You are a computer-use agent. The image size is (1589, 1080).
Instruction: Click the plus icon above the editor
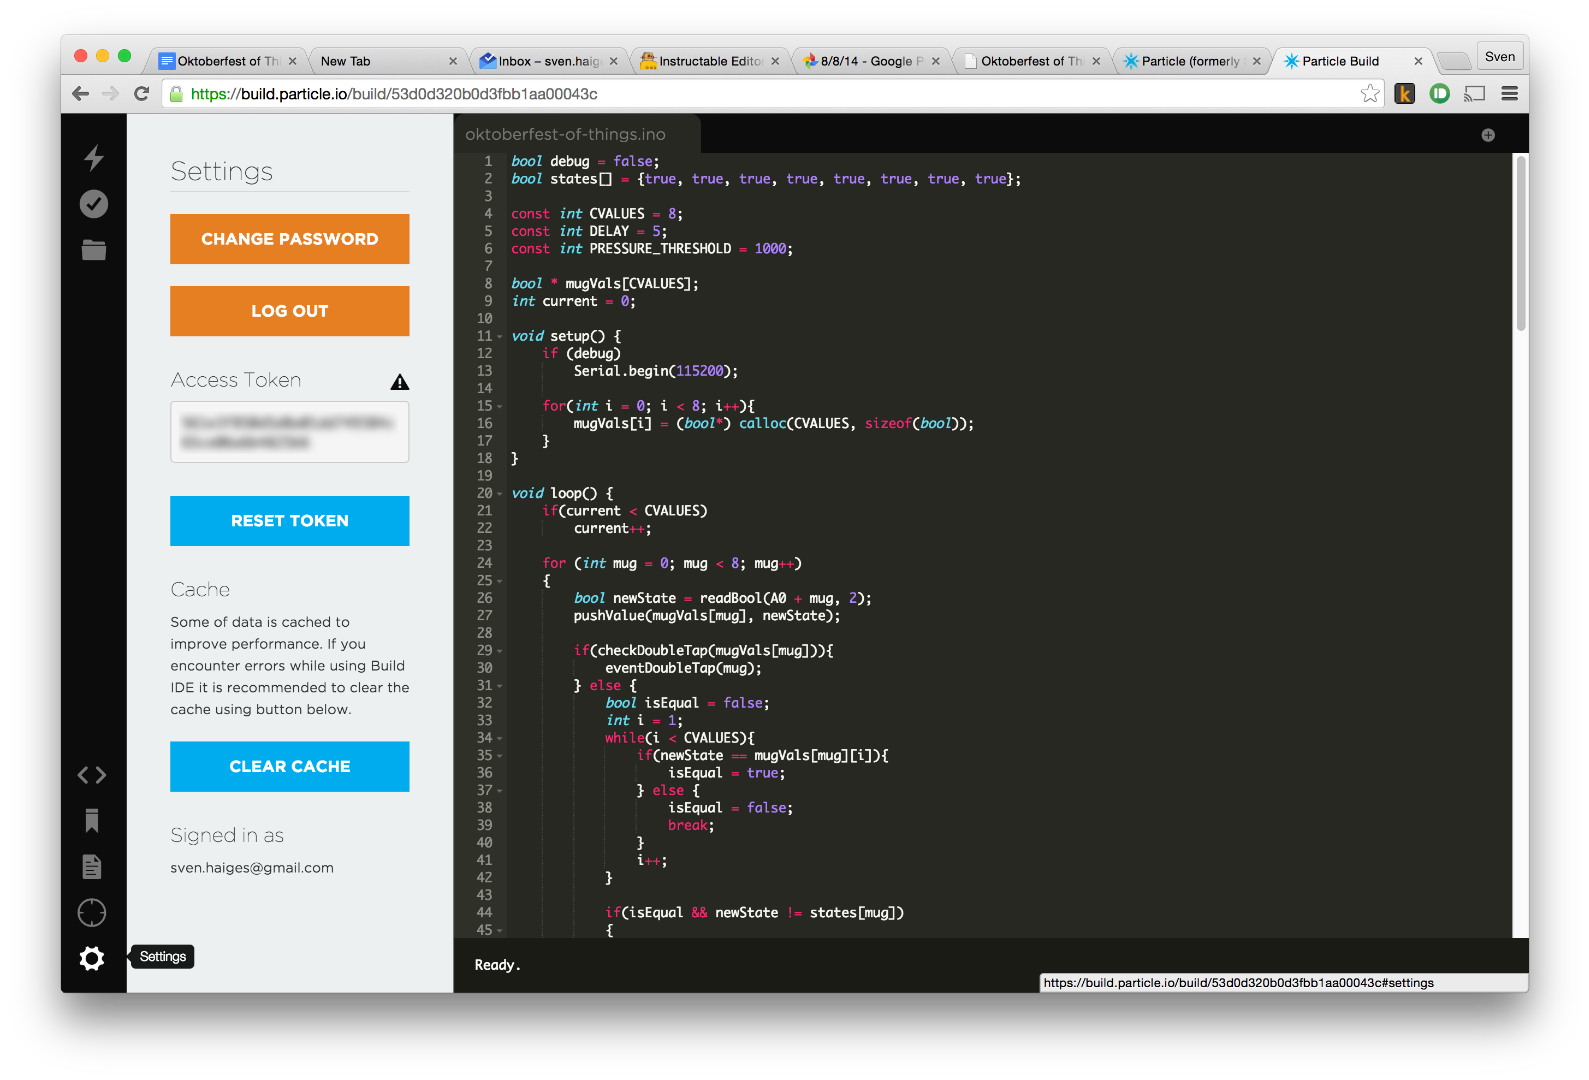[1488, 135]
